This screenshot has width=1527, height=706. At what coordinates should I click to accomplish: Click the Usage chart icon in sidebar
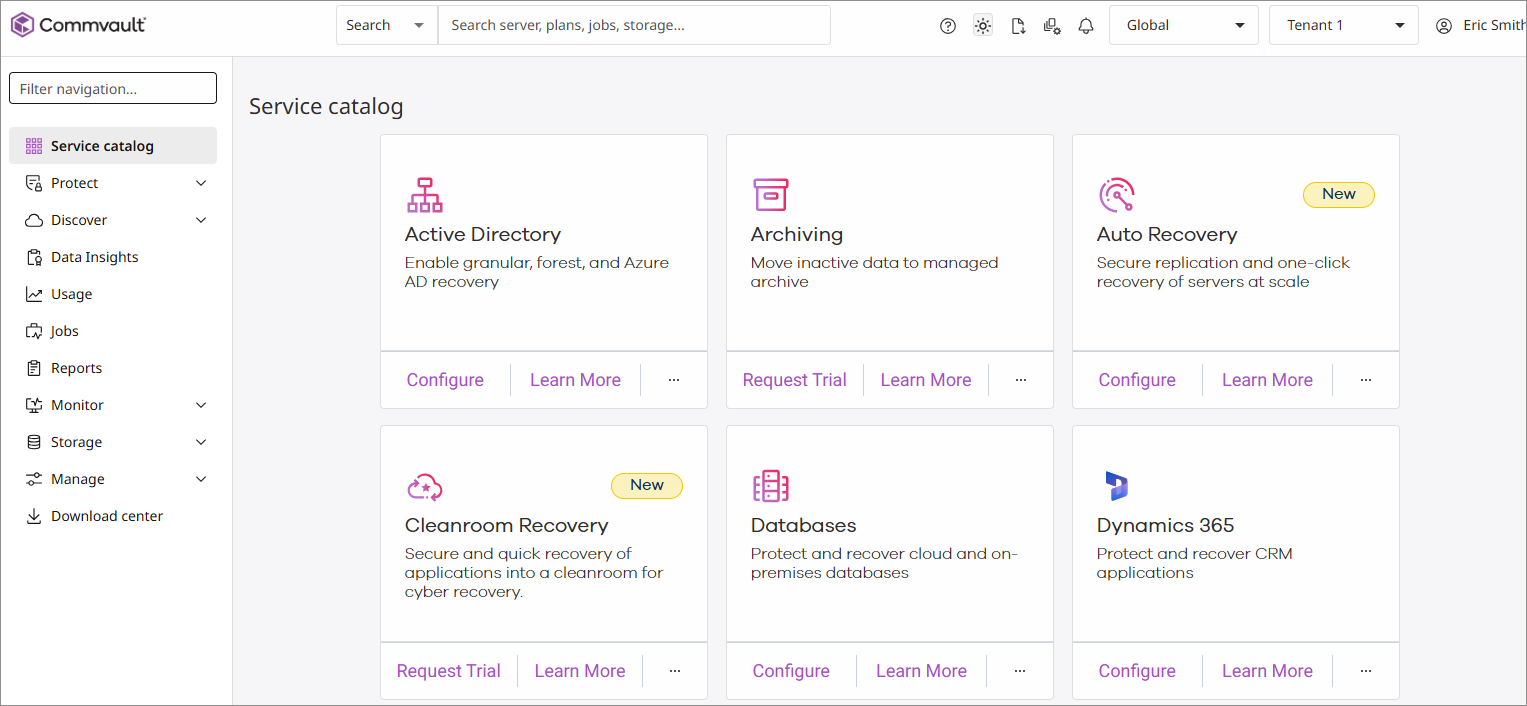coord(34,294)
